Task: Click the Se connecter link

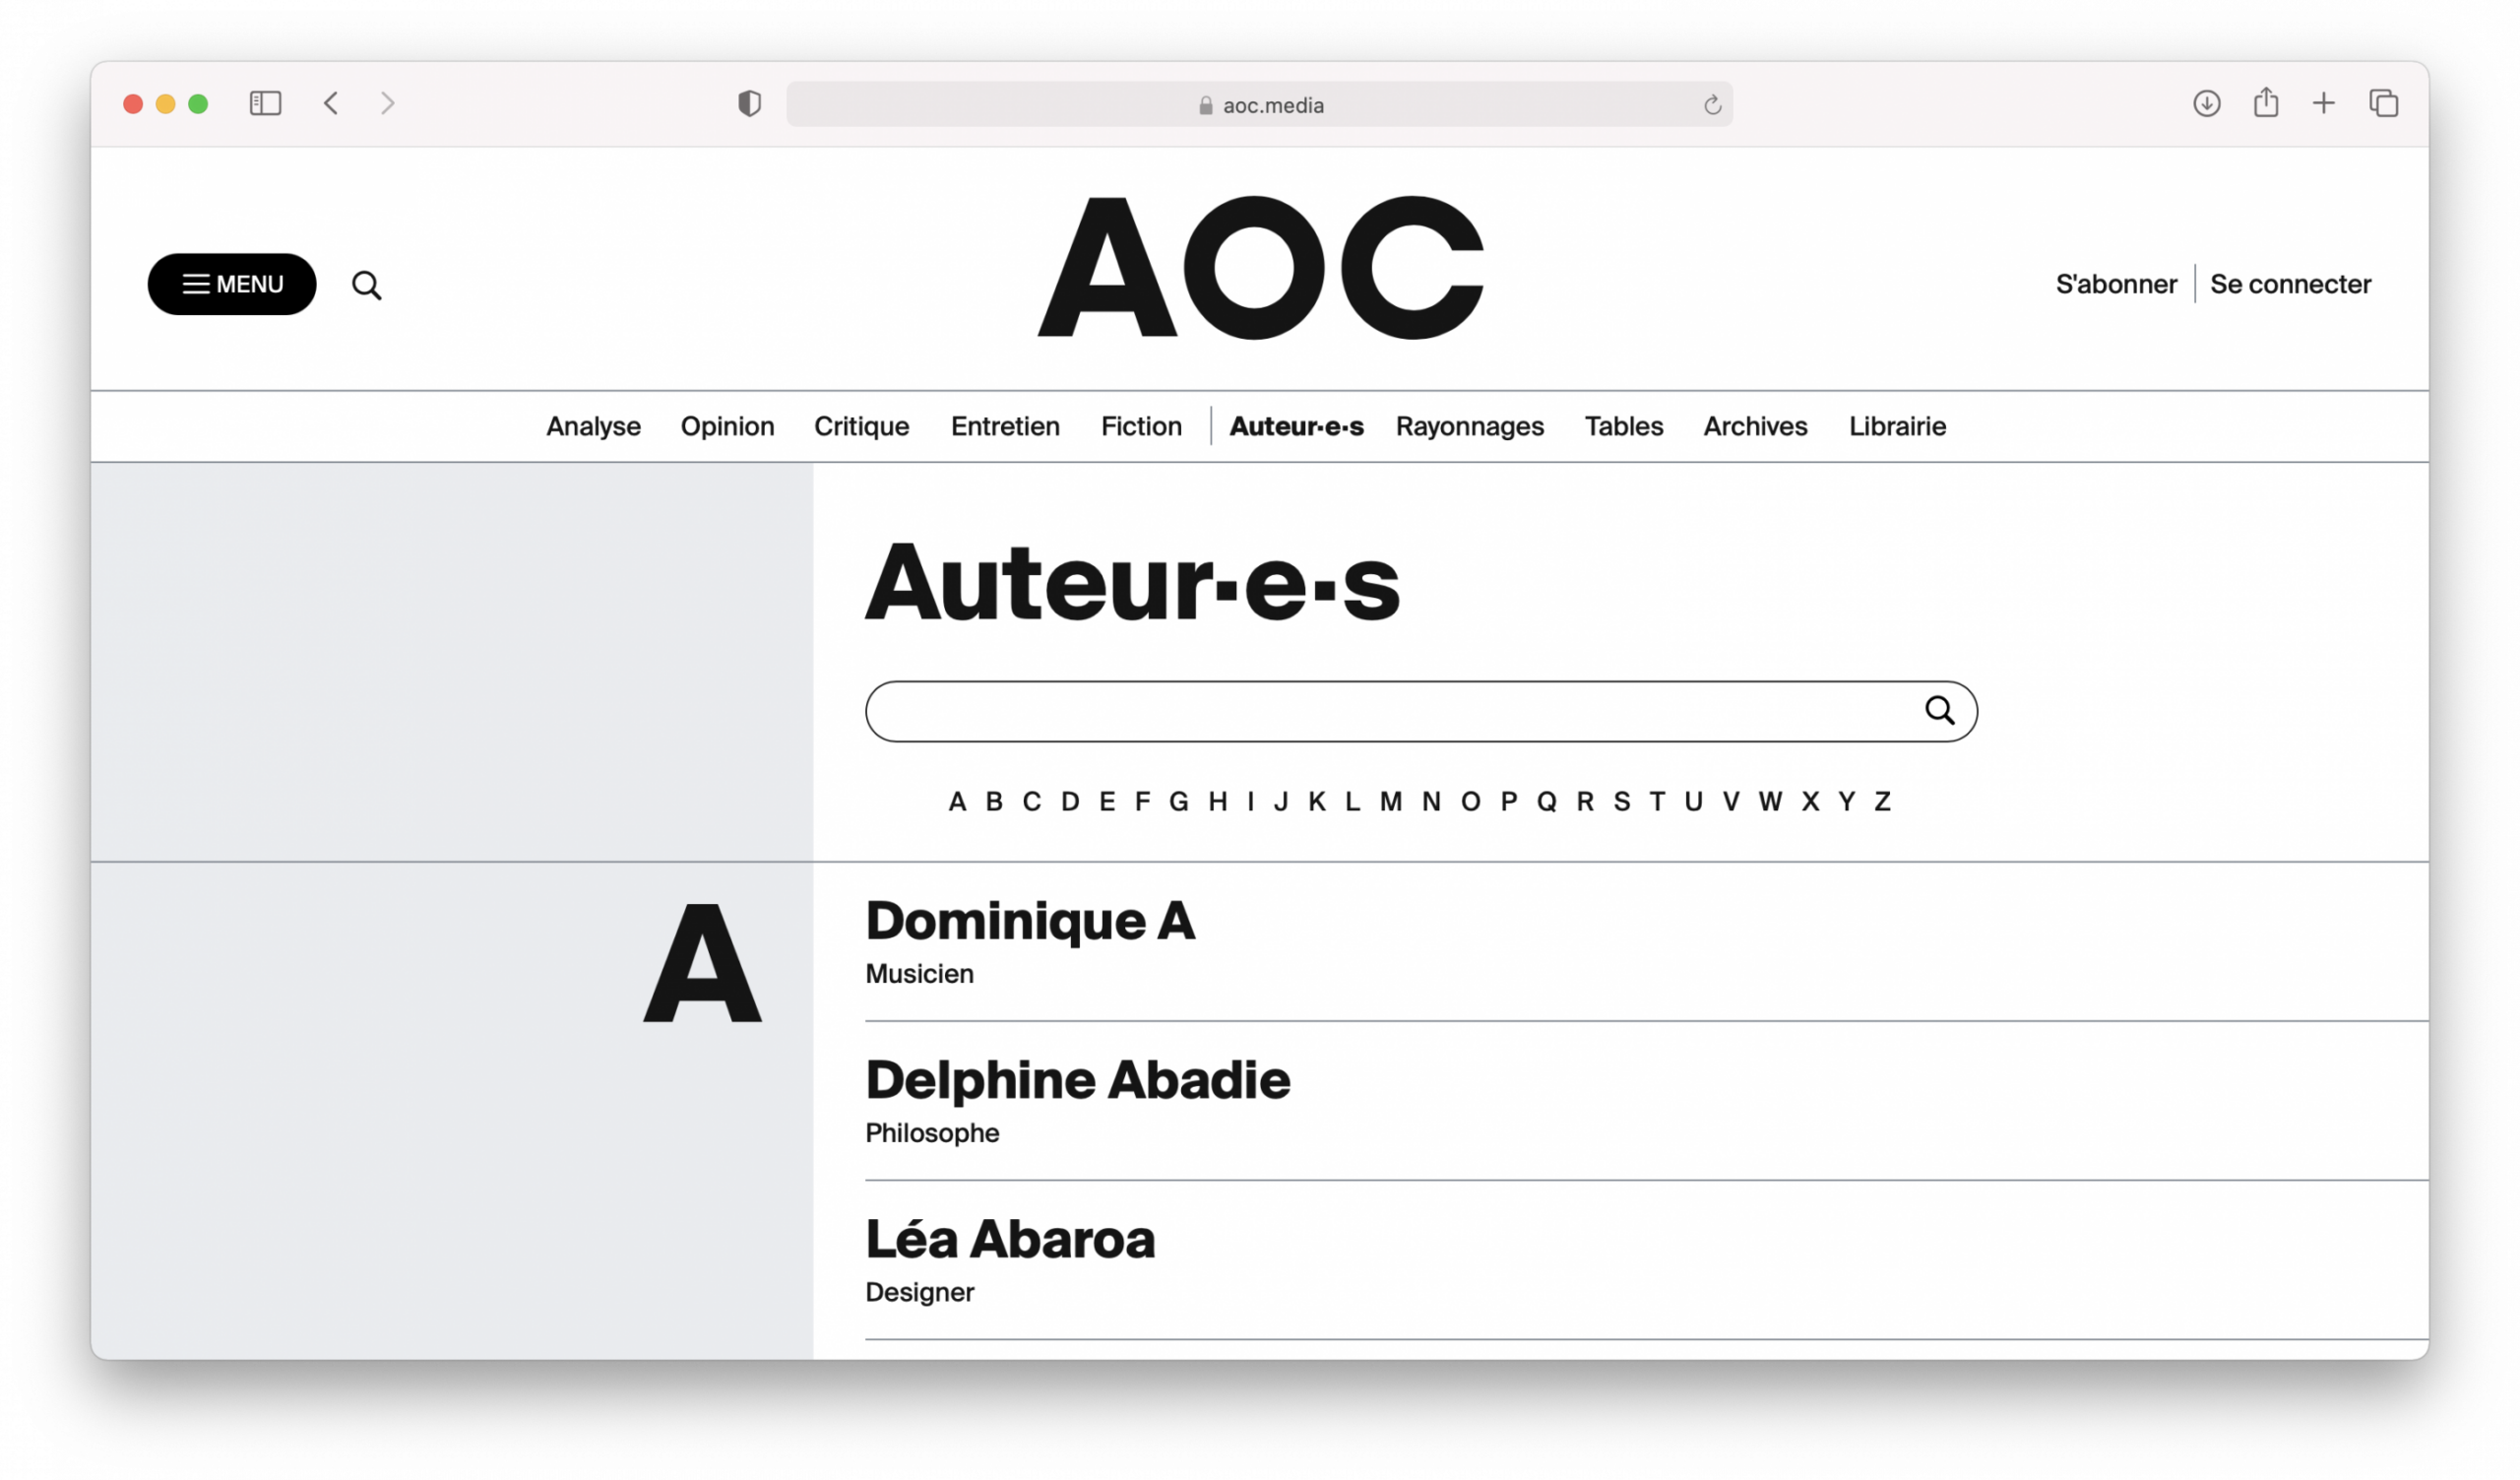Action: (x=2290, y=284)
